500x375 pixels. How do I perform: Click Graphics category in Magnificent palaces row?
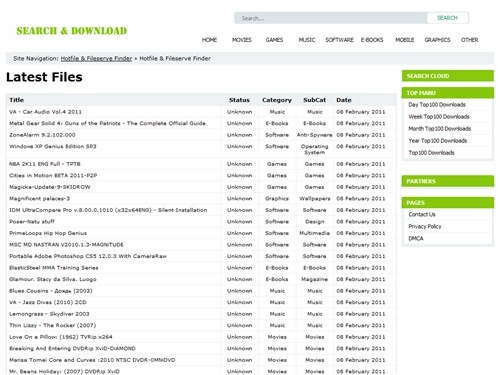[x=277, y=199]
